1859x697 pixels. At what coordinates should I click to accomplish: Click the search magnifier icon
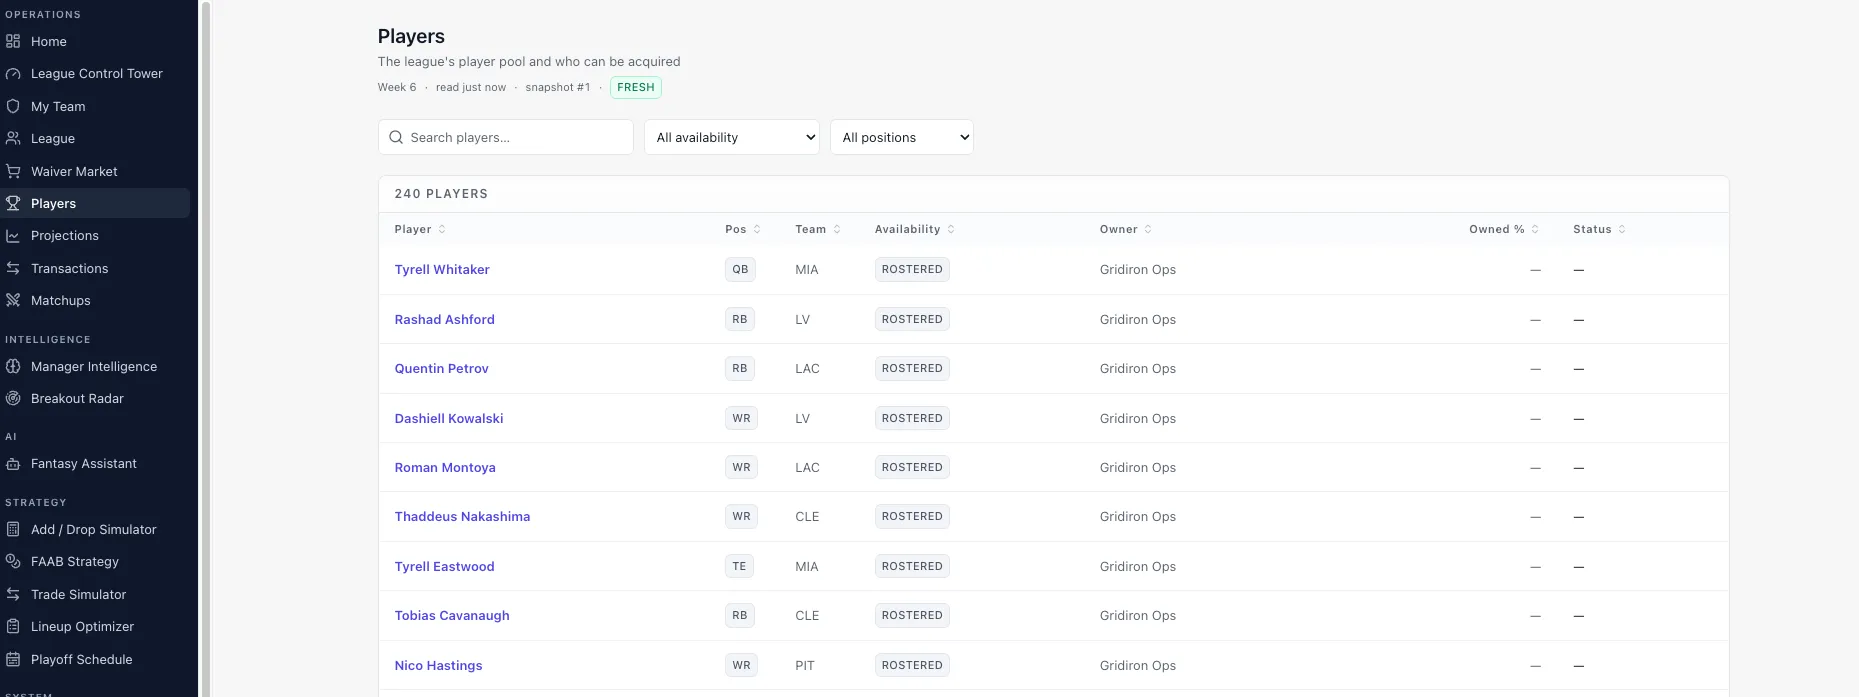[396, 137]
